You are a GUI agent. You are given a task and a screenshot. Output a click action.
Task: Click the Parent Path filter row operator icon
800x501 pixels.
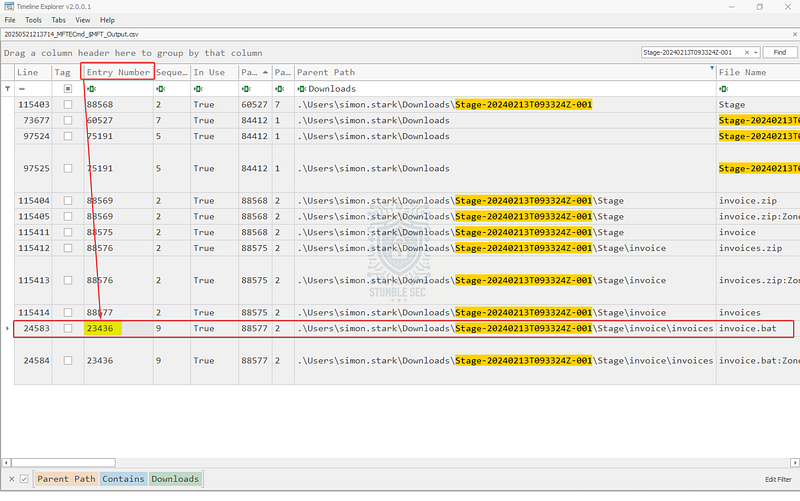[x=302, y=89]
